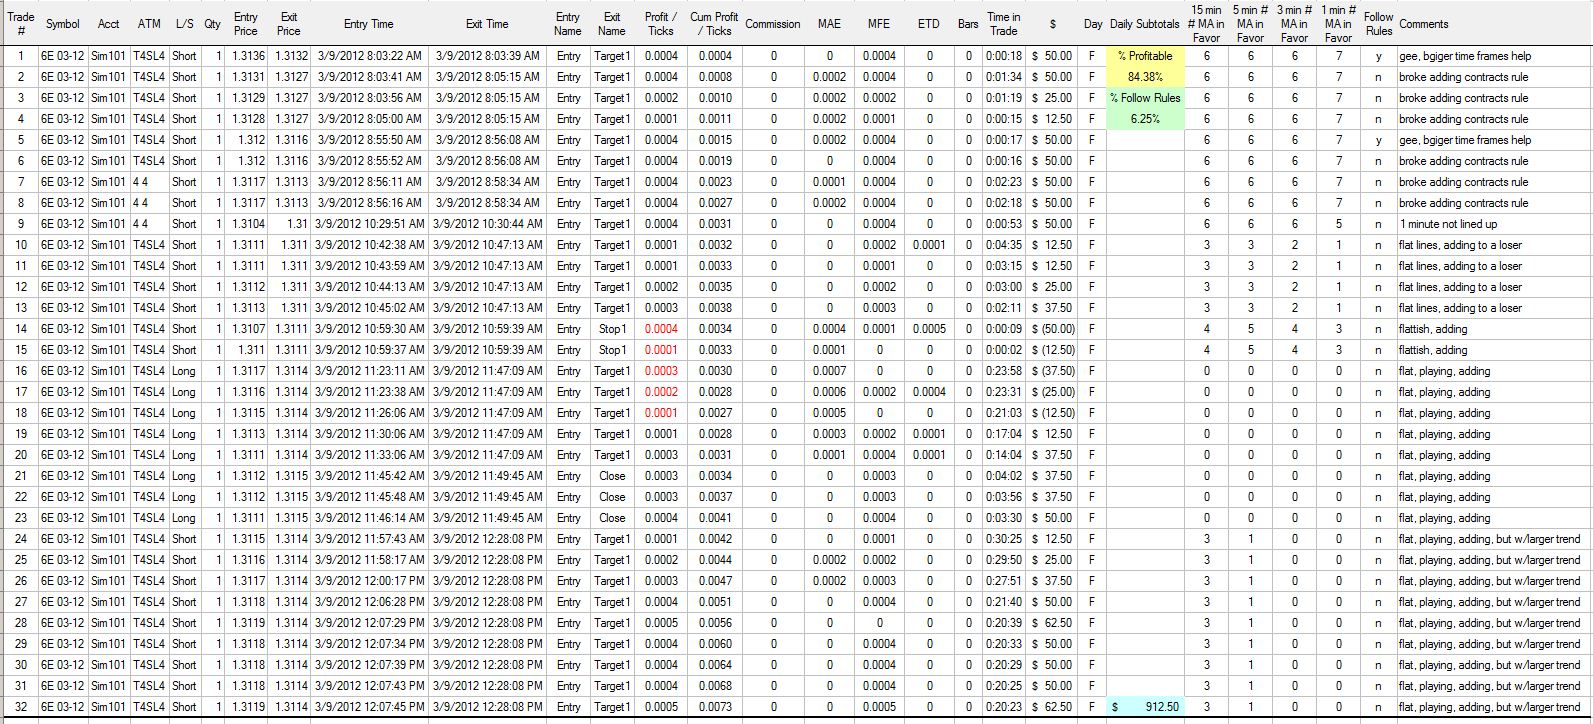
Task: Click the $ column header
Action: click(x=1053, y=24)
